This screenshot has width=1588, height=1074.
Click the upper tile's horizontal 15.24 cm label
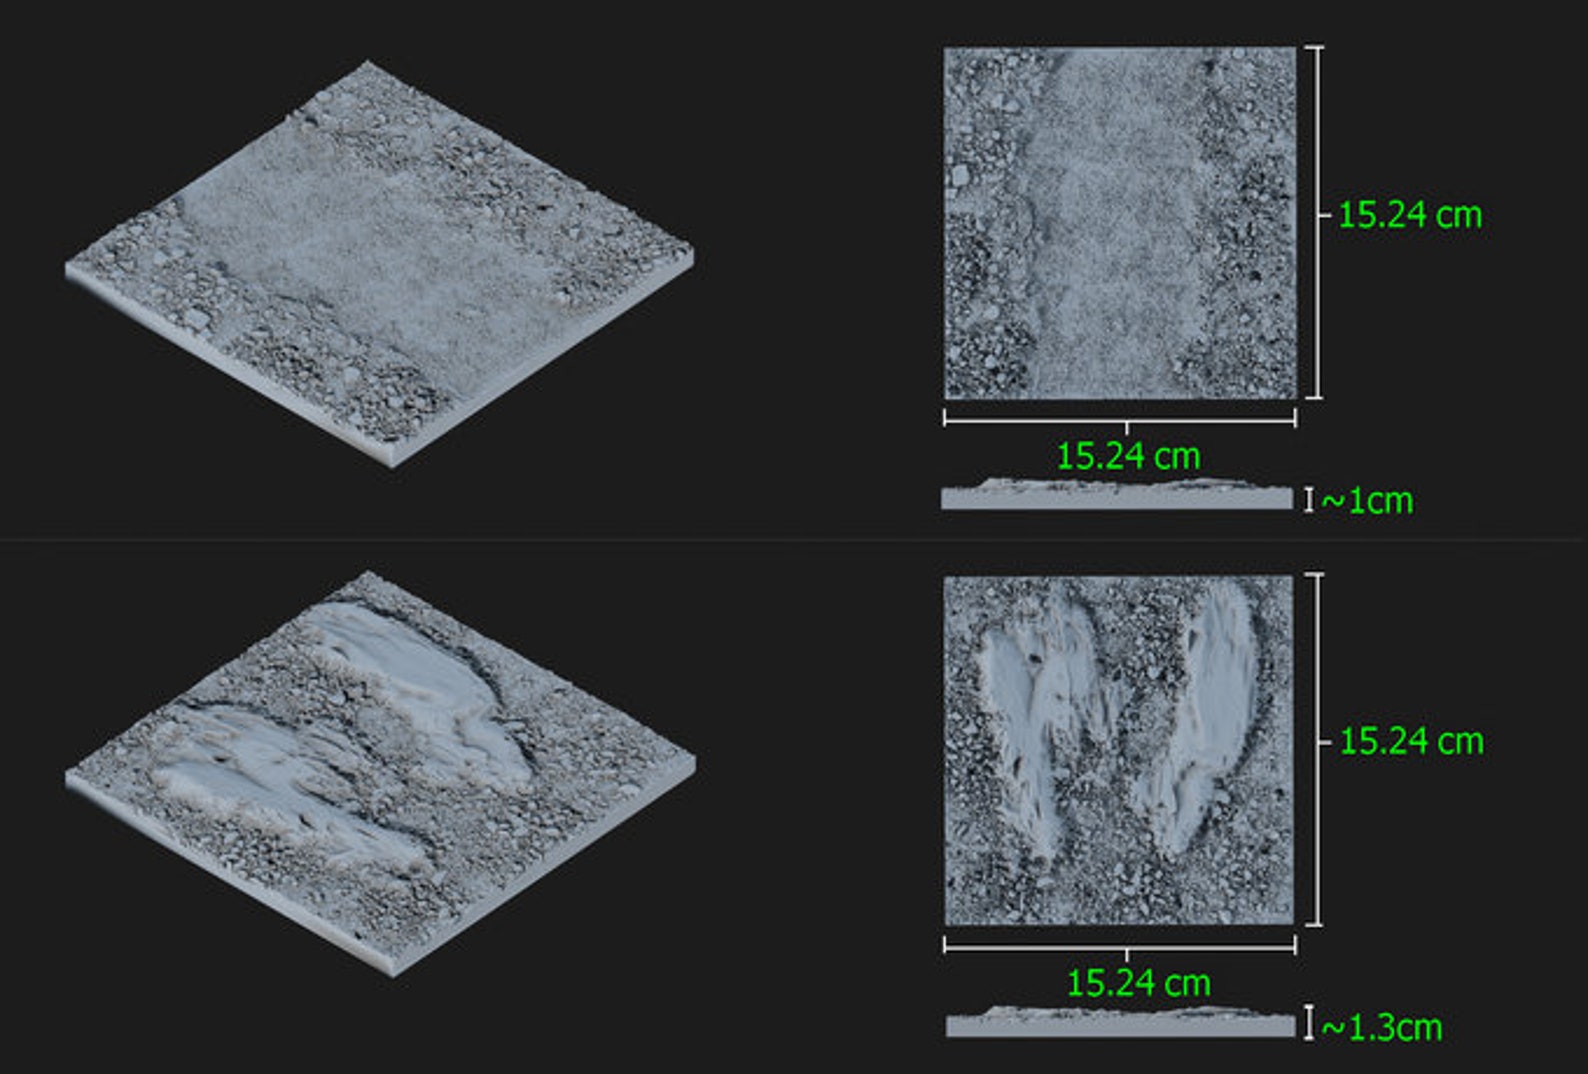click(1128, 456)
